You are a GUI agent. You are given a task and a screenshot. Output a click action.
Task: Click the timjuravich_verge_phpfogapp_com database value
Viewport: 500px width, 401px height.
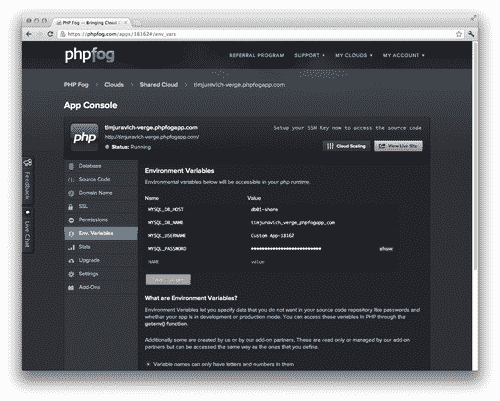pyautogui.click(x=293, y=223)
